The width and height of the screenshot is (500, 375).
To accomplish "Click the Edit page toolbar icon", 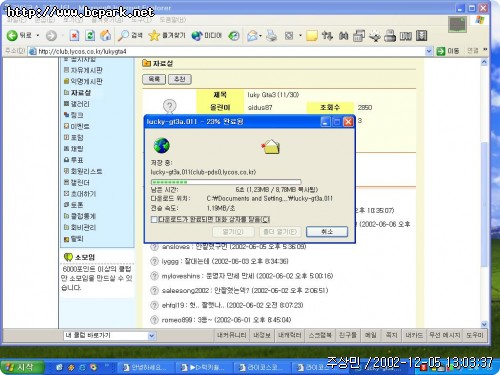I will (289, 36).
